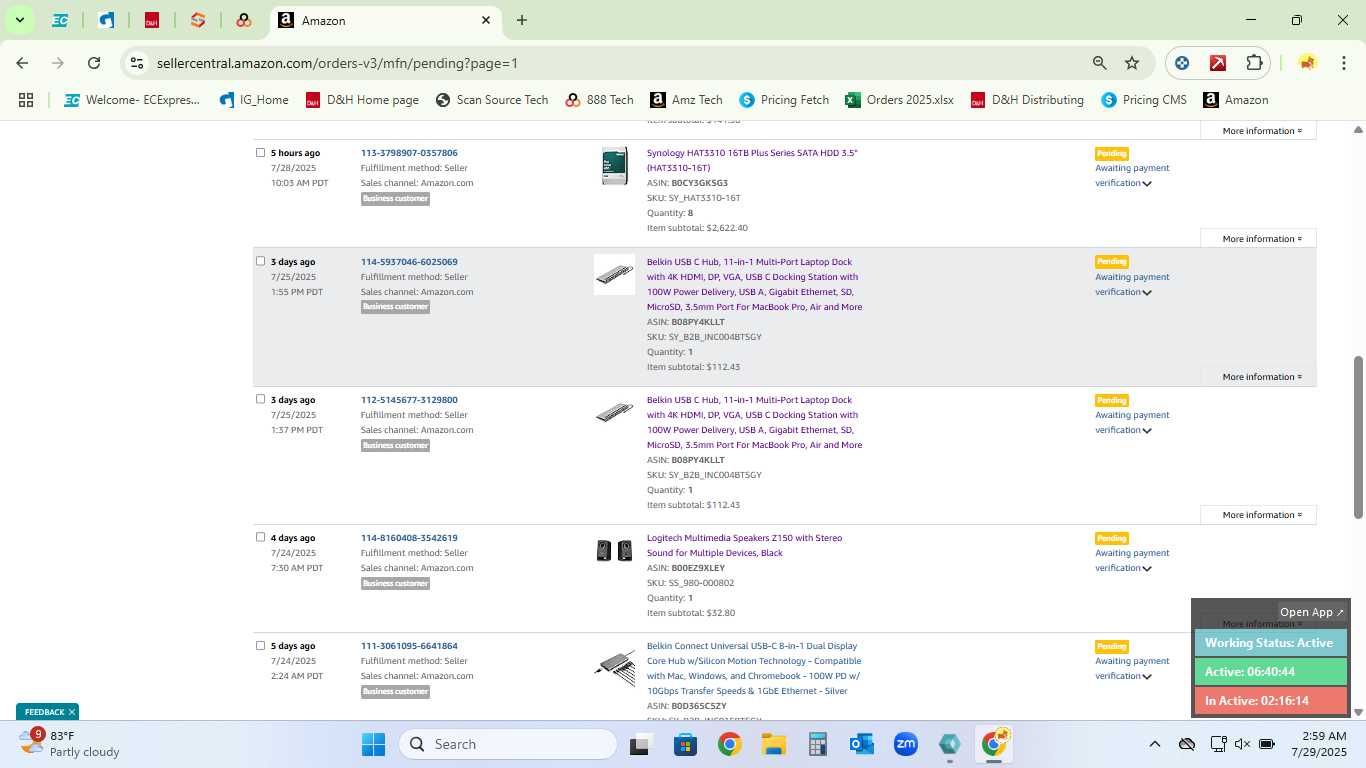Tick checkbox for order 112-5145677-3129800
The height and width of the screenshot is (768, 1366).
click(260, 399)
